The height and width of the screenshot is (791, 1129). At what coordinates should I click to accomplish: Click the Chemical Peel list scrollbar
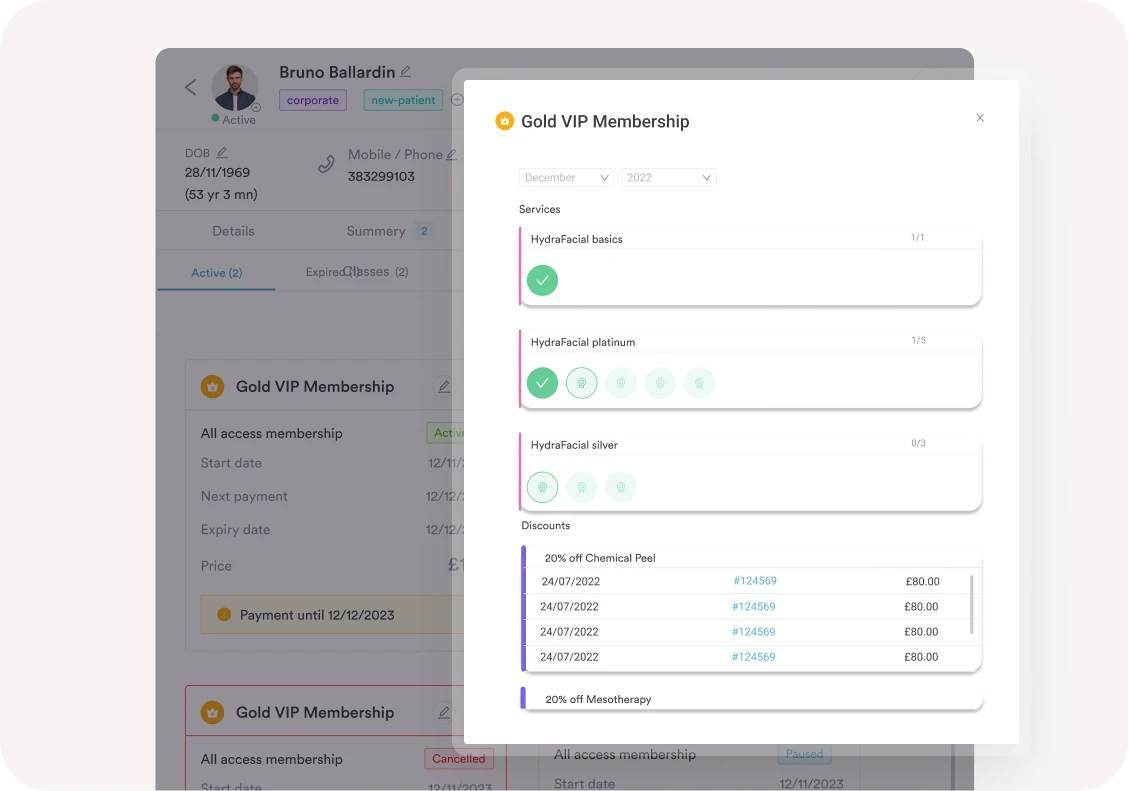[x=972, y=603]
